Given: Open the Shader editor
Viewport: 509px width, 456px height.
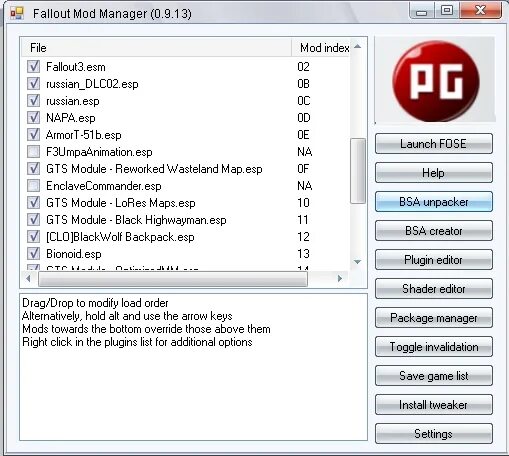Looking at the screenshot, I should click(x=434, y=289).
